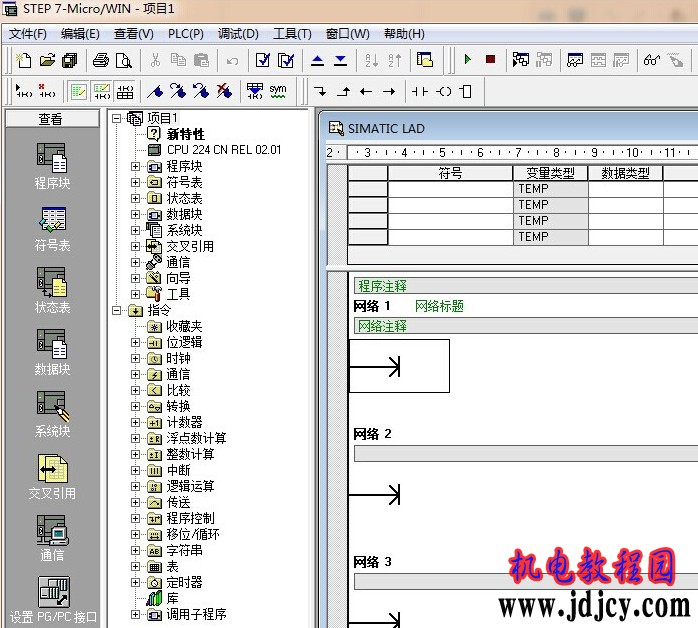
Task: Open the PLC(P) menu
Action: (x=186, y=34)
